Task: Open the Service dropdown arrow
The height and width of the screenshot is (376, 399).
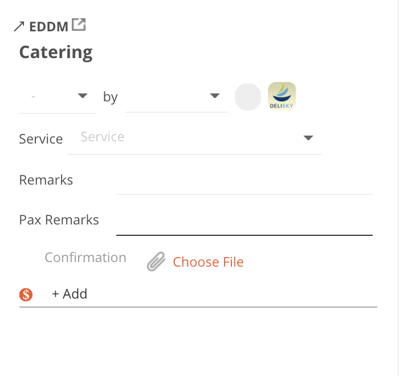Action: [308, 138]
